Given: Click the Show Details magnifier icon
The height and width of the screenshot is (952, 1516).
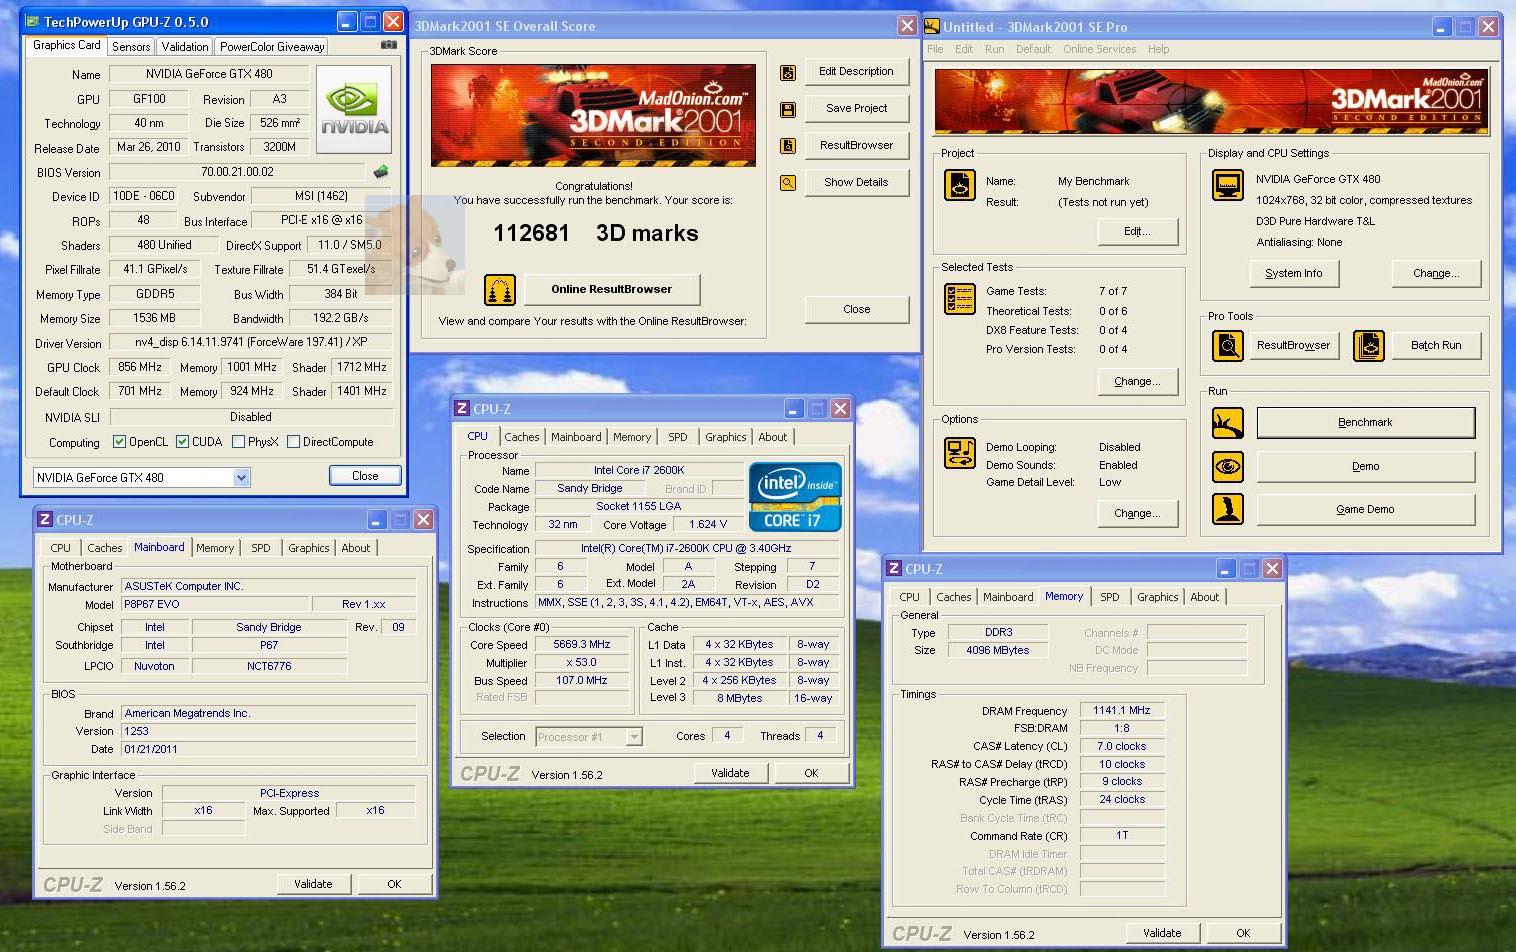Looking at the screenshot, I should click(788, 183).
